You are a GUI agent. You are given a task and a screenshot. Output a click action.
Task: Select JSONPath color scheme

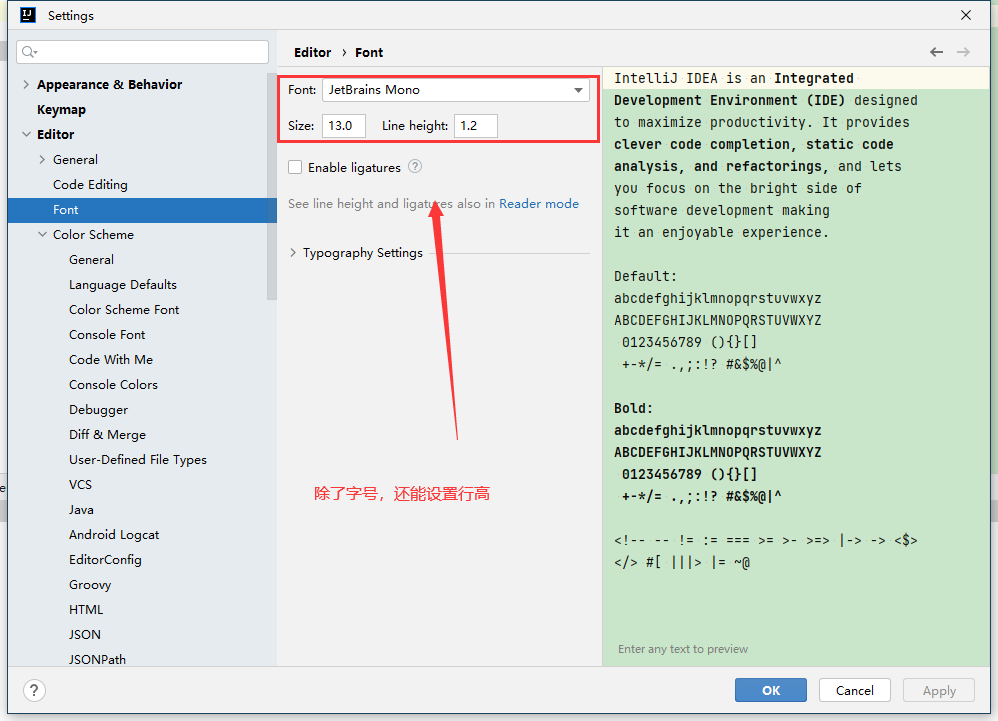point(97,659)
